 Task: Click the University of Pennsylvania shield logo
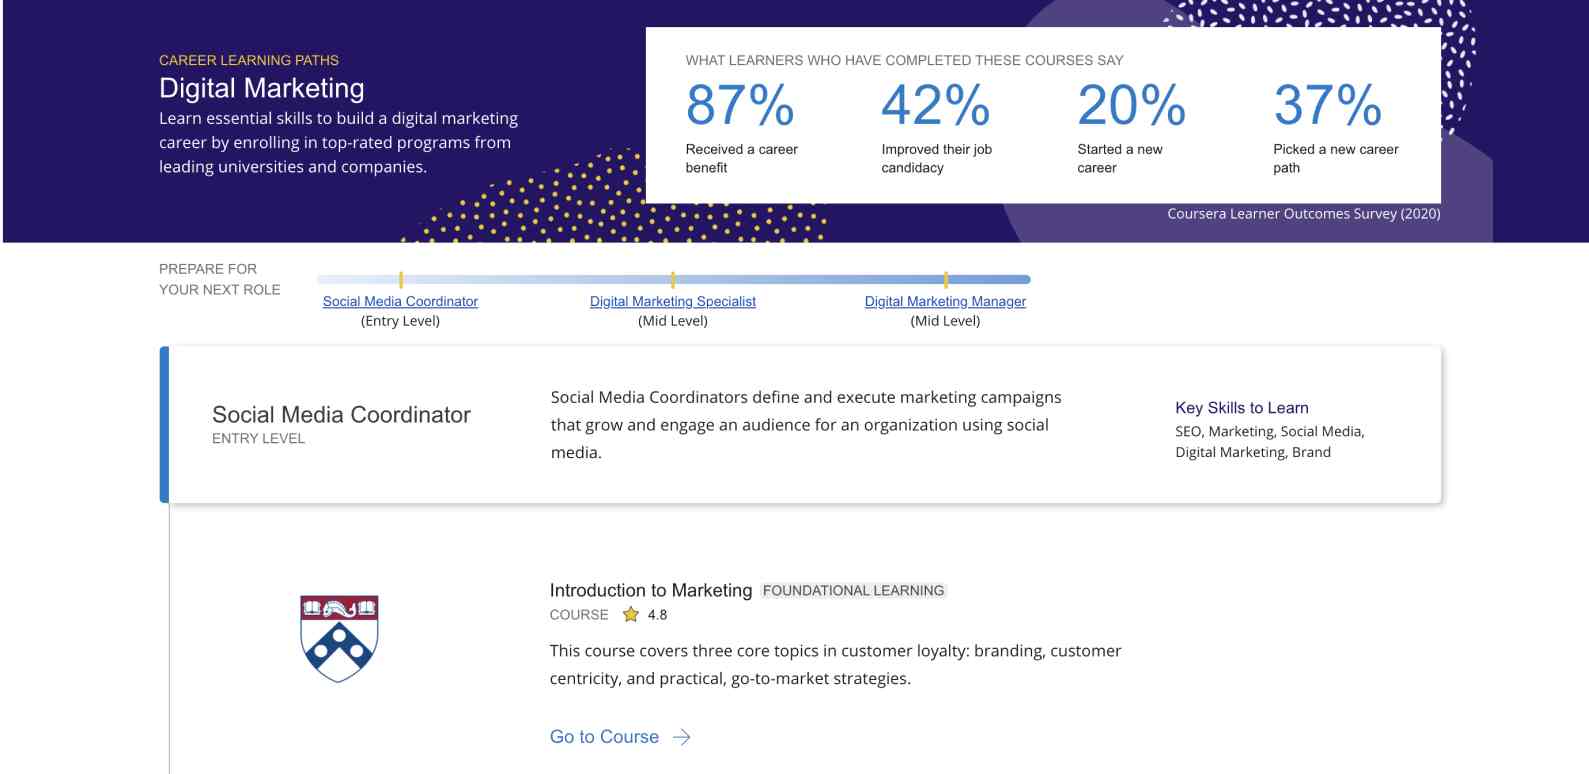tap(339, 639)
